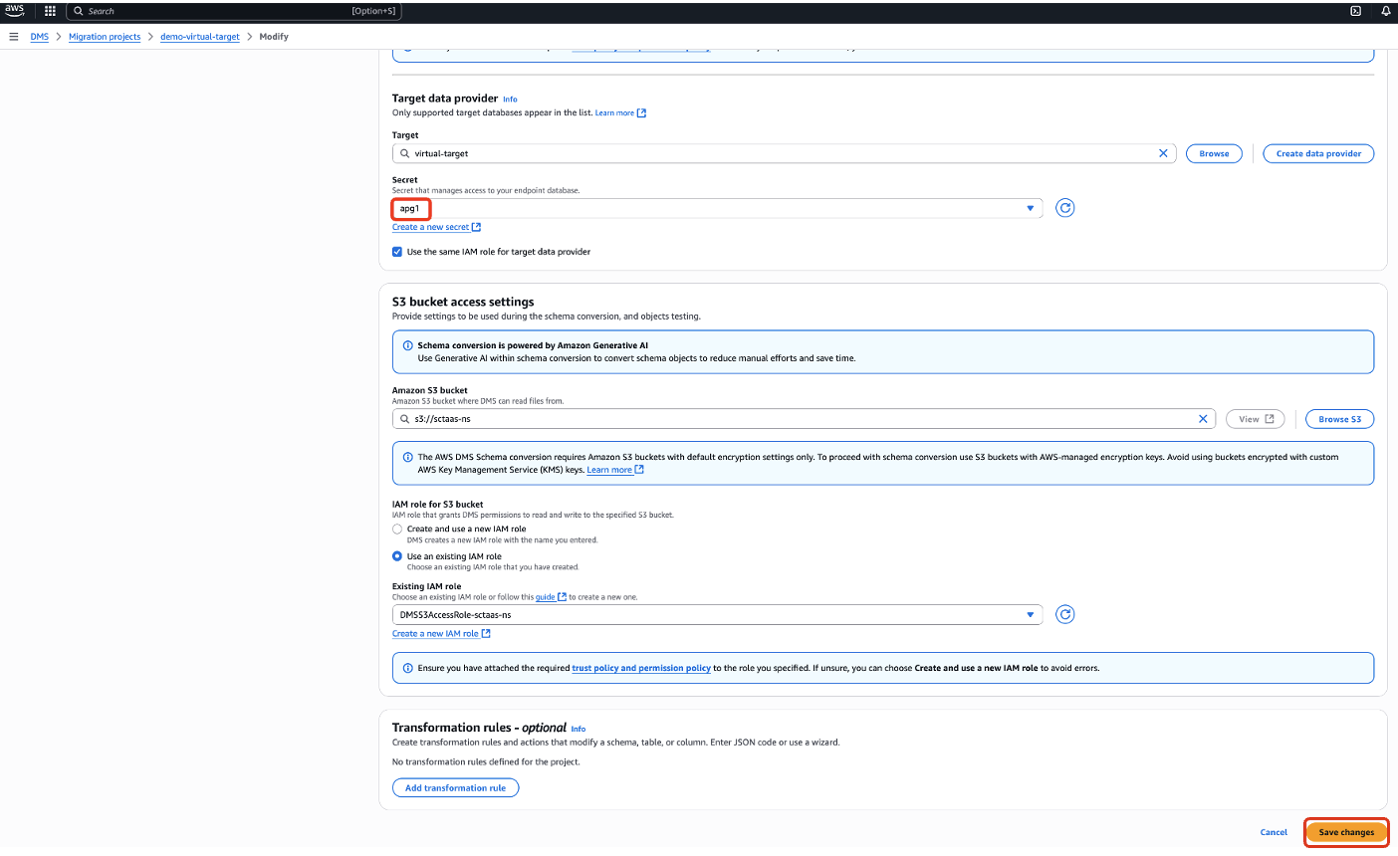Toggle the side navigation hamburger menu

(14, 37)
